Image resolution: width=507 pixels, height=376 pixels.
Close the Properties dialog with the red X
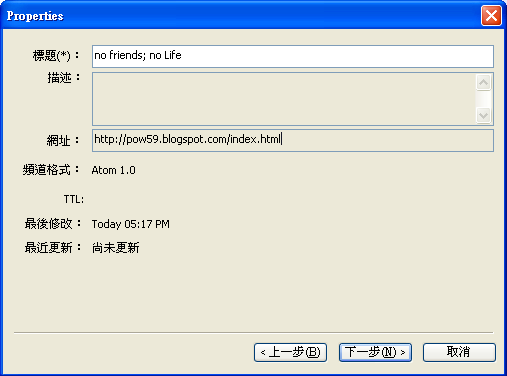click(x=491, y=15)
